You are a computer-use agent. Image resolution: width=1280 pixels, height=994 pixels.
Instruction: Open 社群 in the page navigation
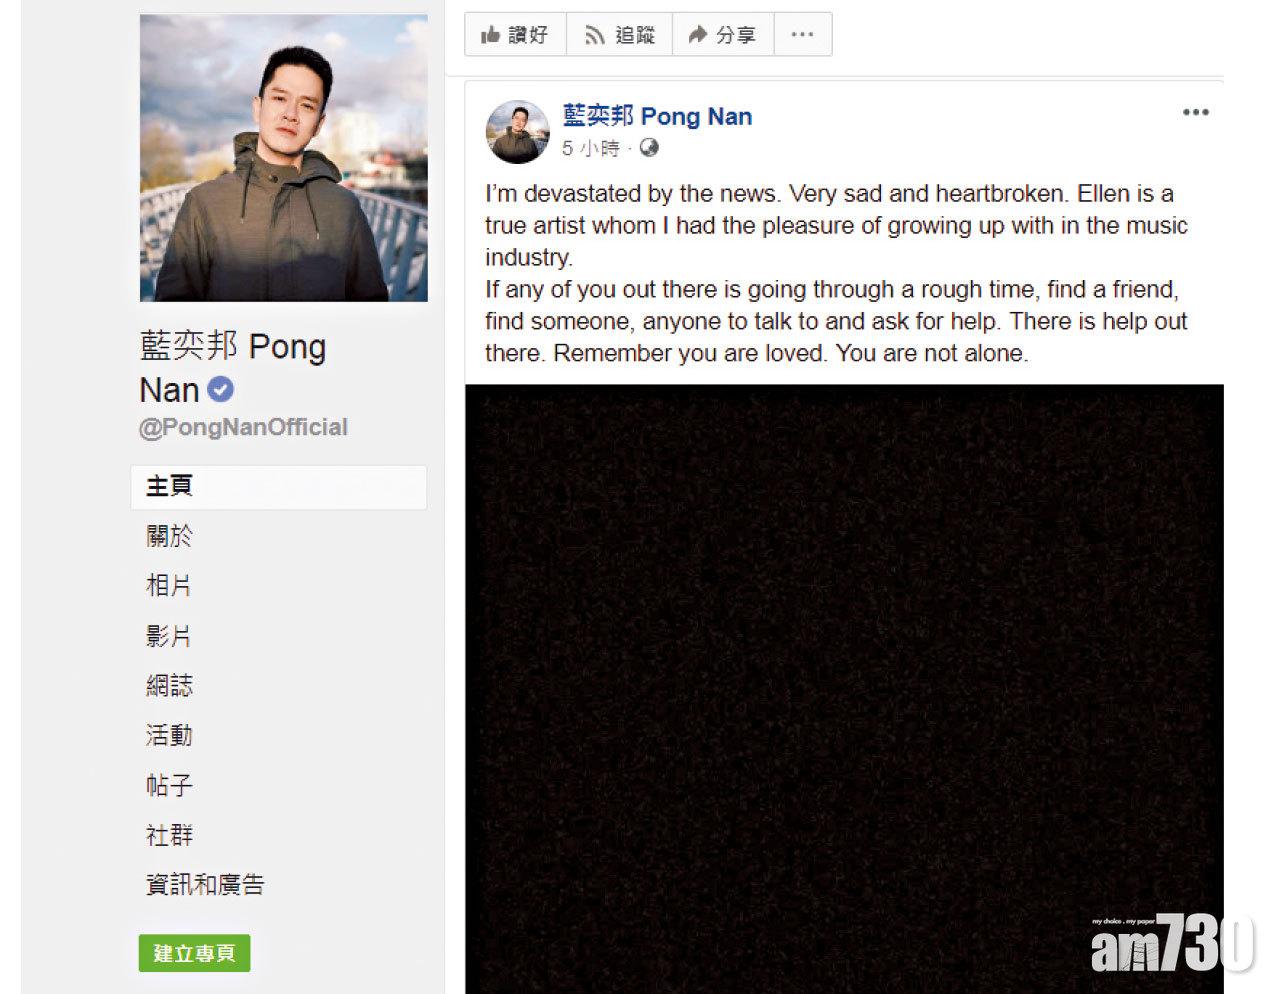170,835
